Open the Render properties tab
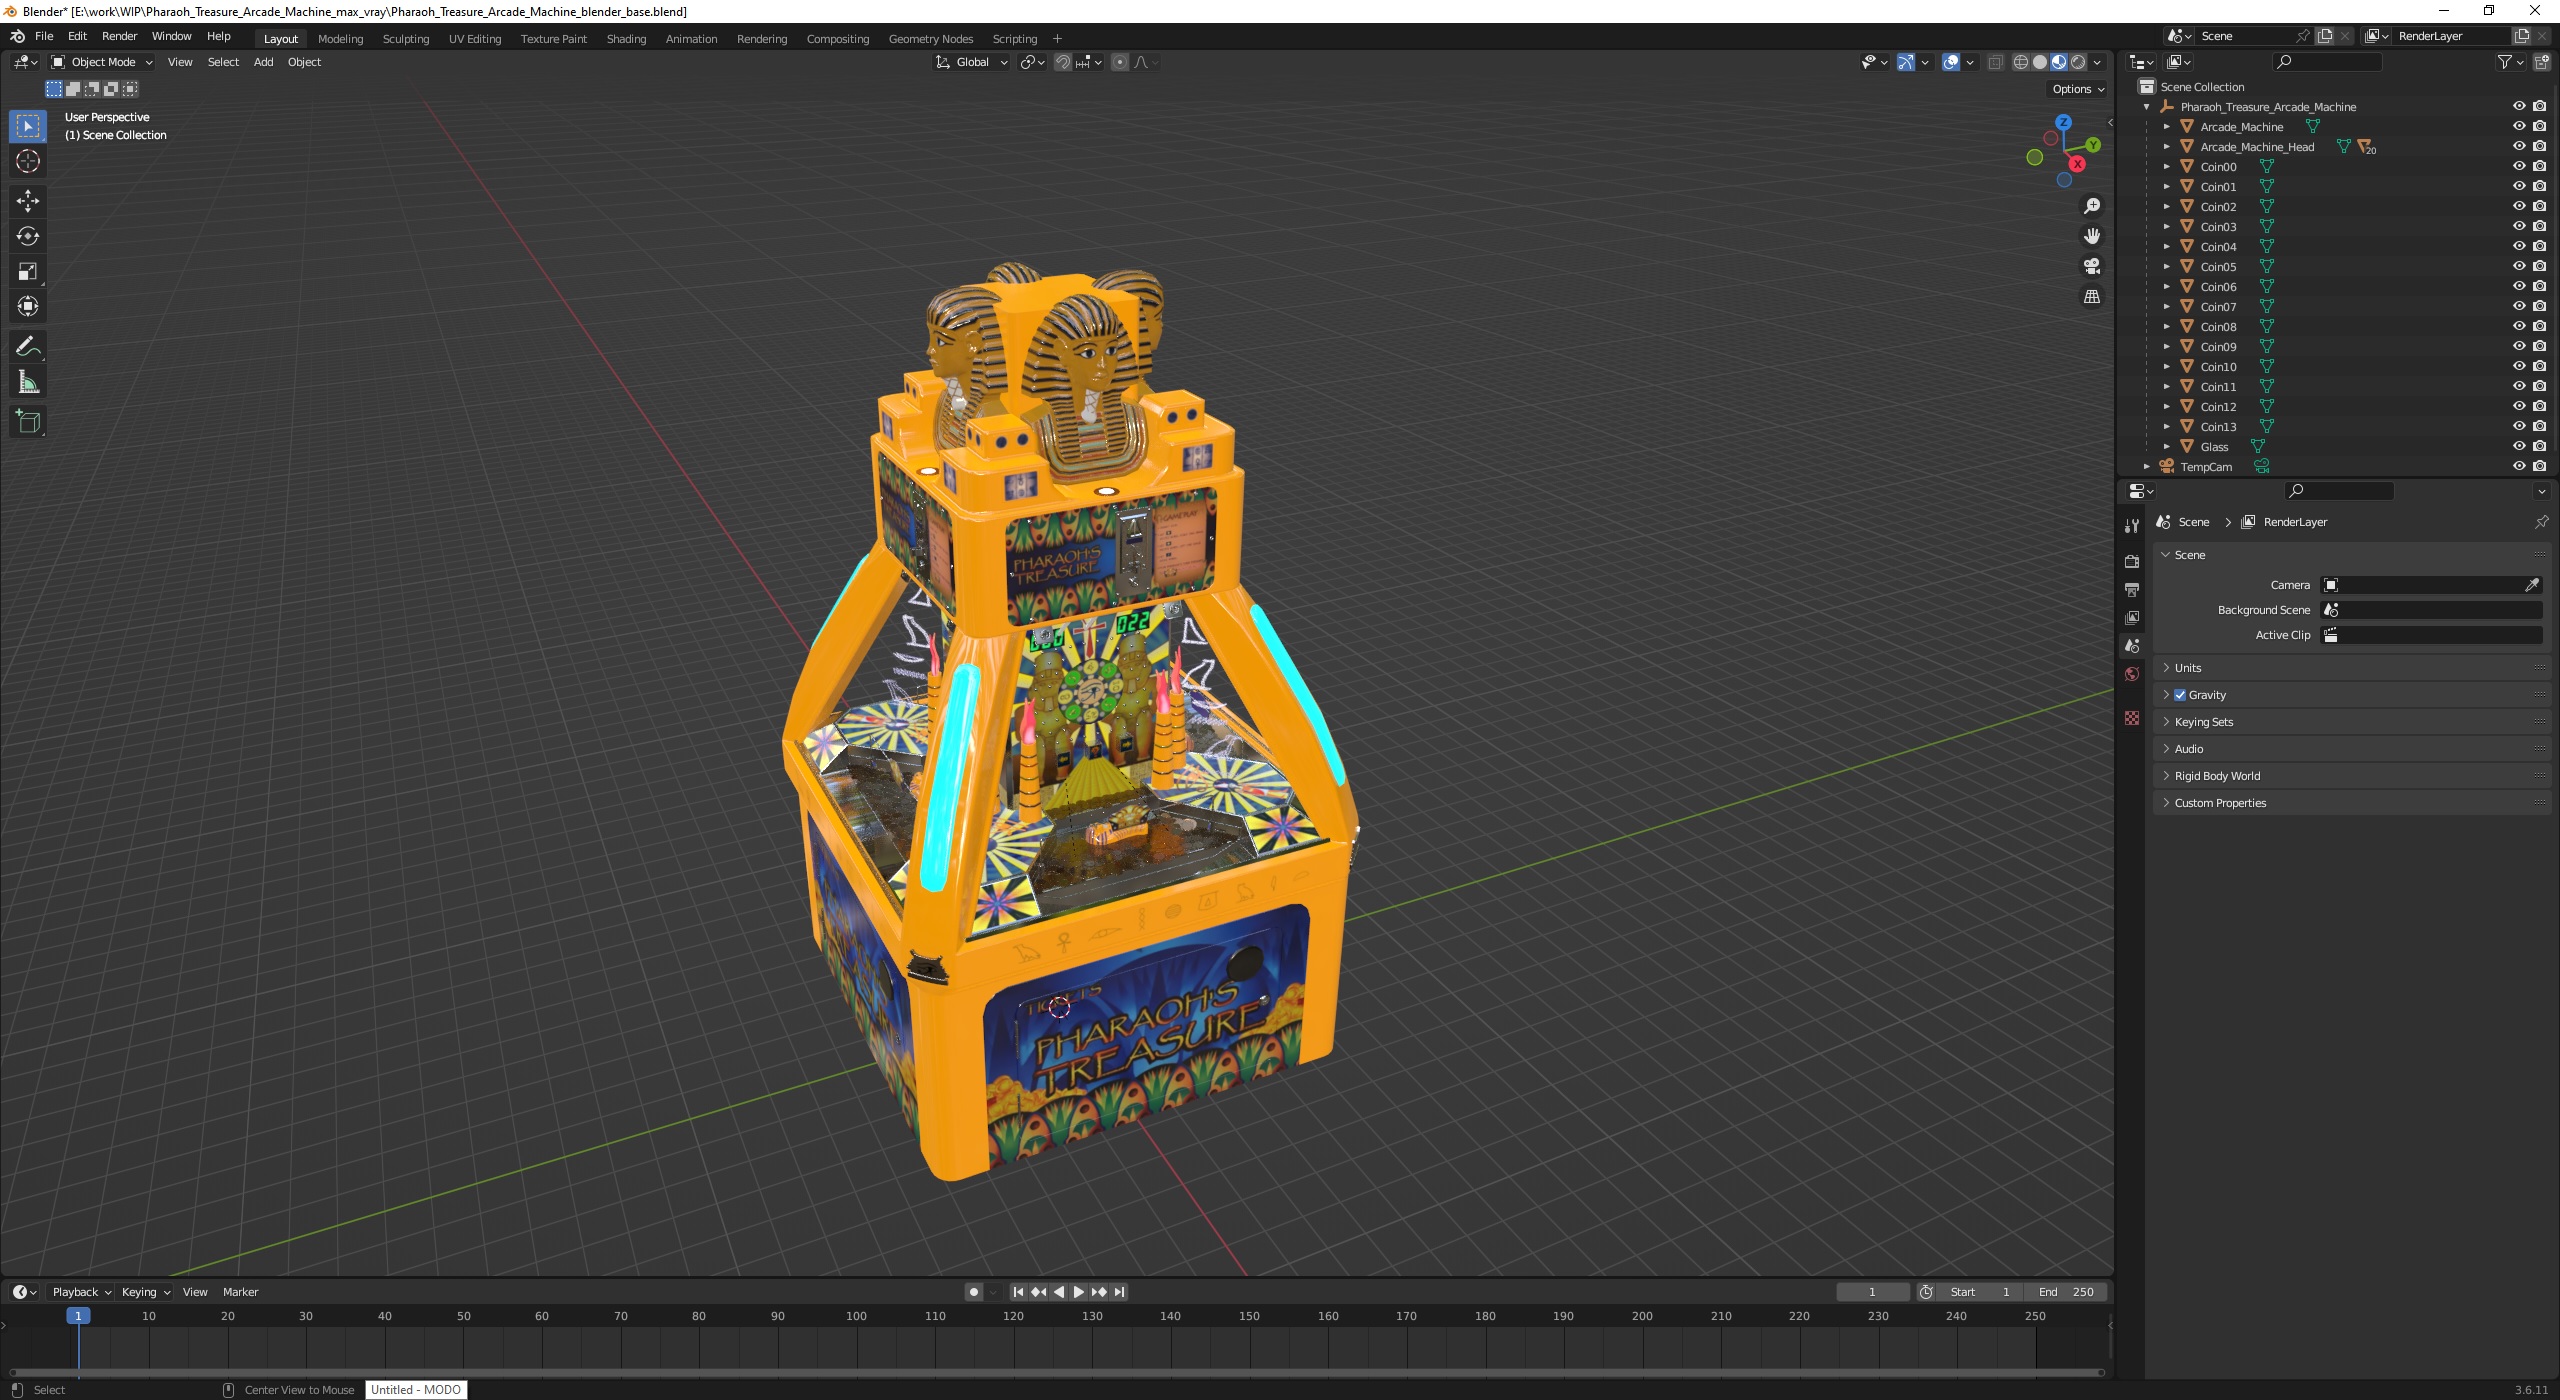The width and height of the screenshot is (2560, 1400). (x=2132, y=562)
